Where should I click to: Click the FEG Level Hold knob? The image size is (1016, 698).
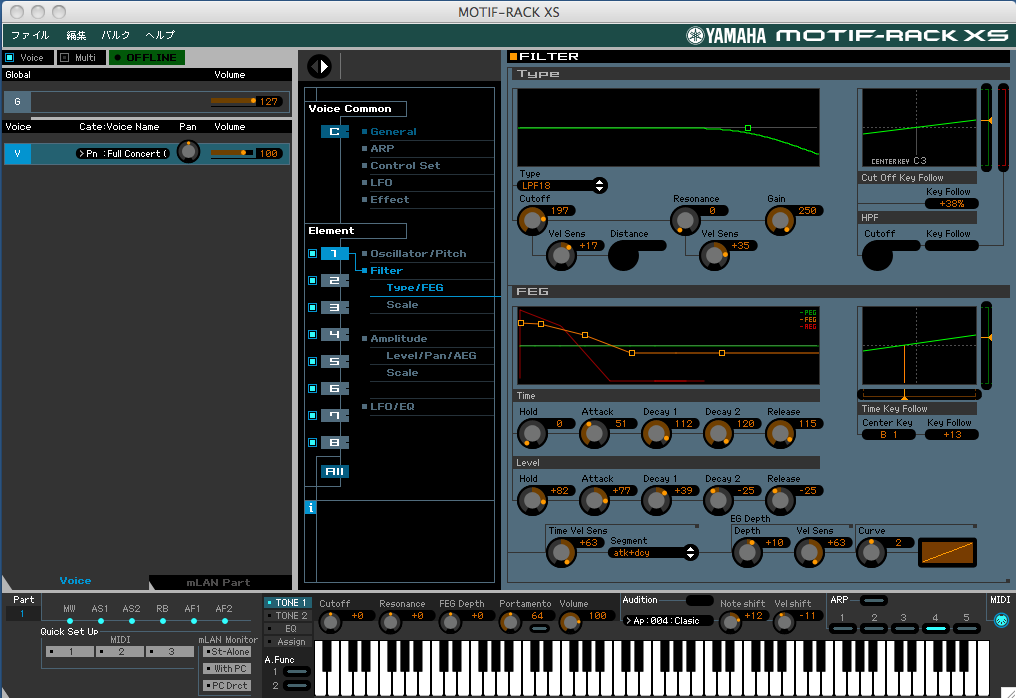click(532, 500)
